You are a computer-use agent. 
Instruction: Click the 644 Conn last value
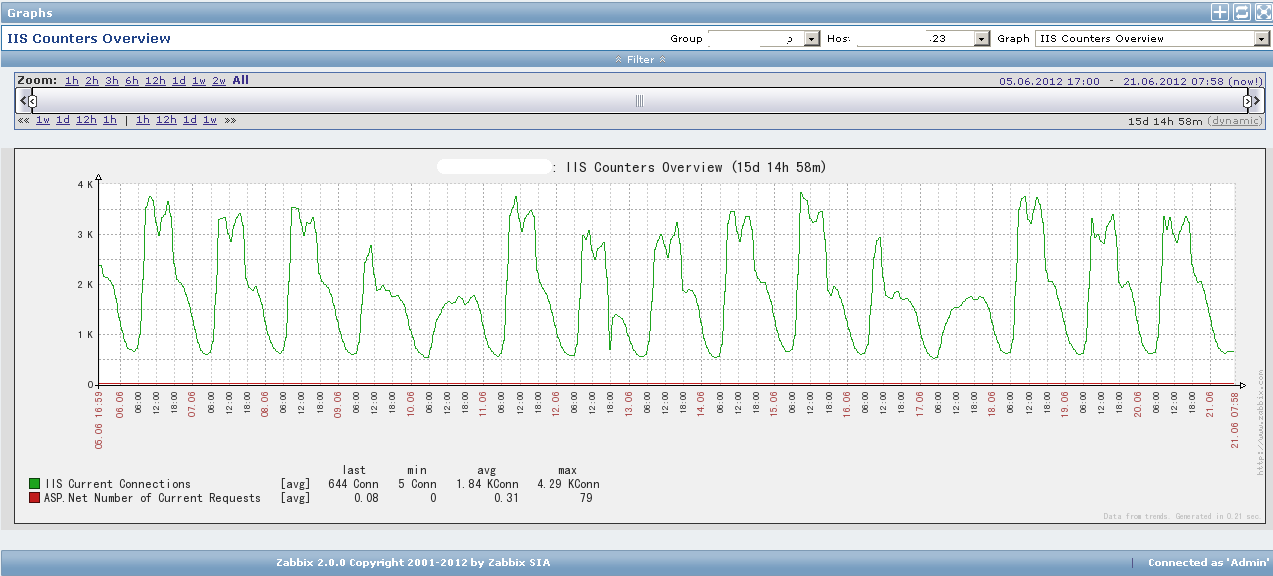pos(354,484)
